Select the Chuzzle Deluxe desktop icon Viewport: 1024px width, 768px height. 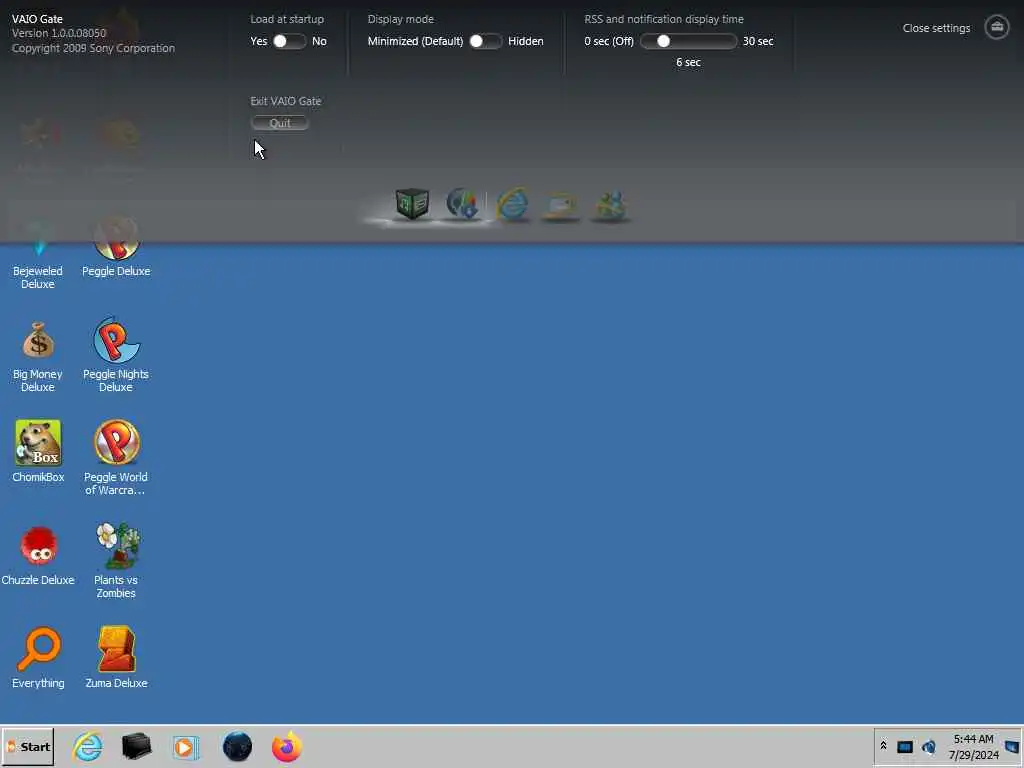coord(38,555)
